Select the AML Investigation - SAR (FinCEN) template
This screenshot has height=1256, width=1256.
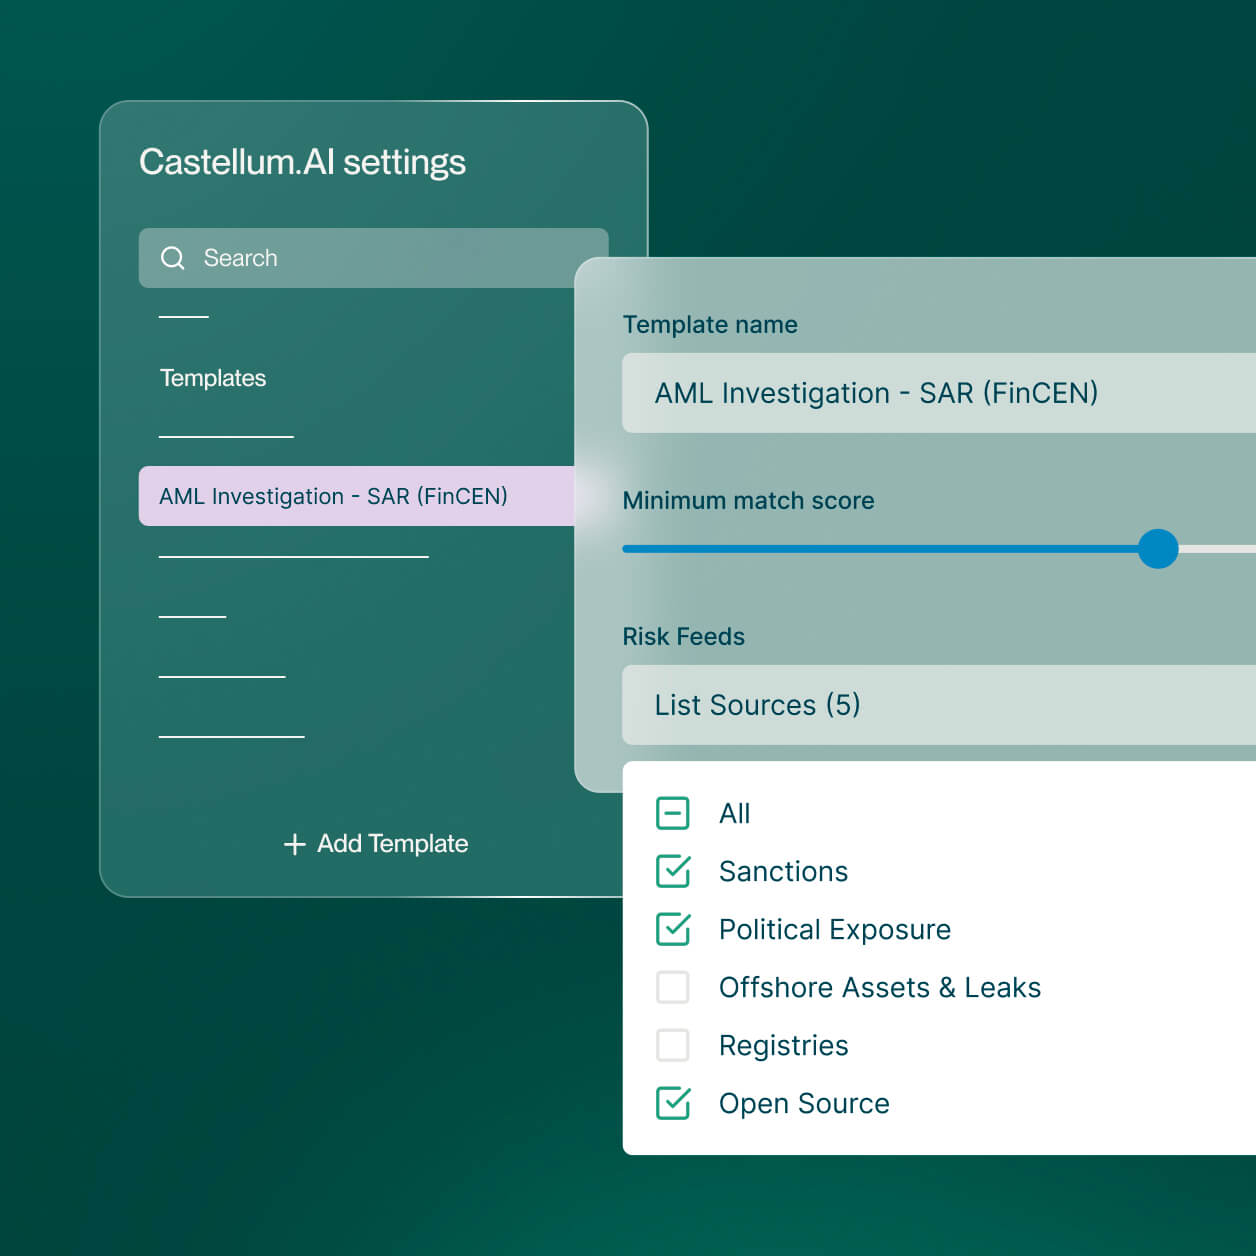pyautogui.click(x=357, y=496)
